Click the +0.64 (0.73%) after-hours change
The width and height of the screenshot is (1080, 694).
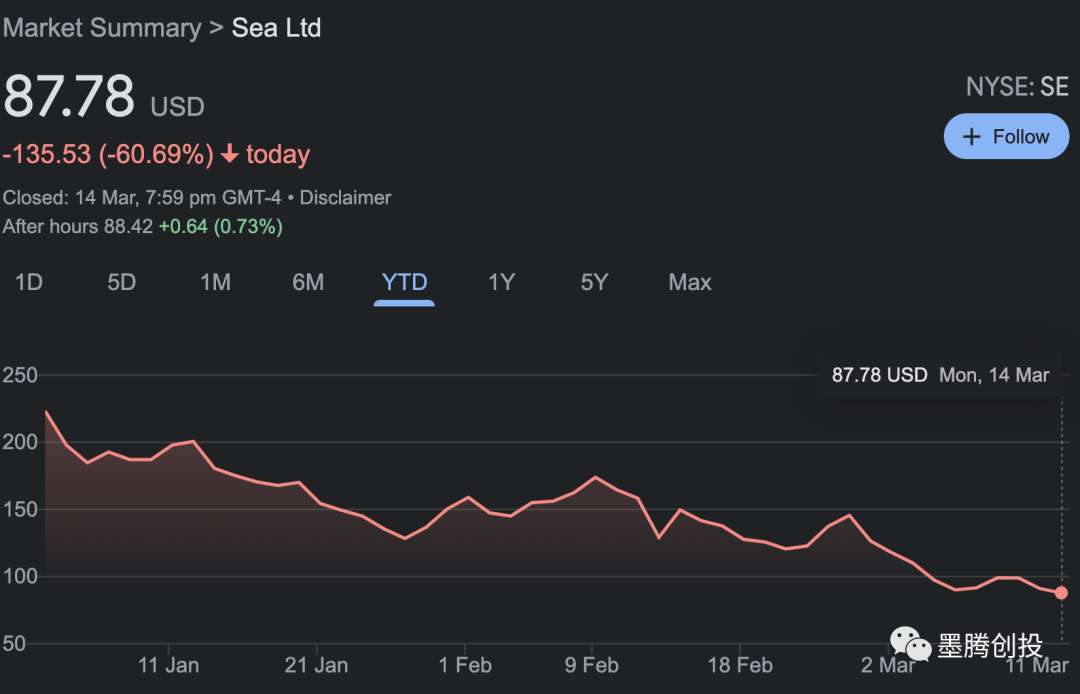click(220, 227)
